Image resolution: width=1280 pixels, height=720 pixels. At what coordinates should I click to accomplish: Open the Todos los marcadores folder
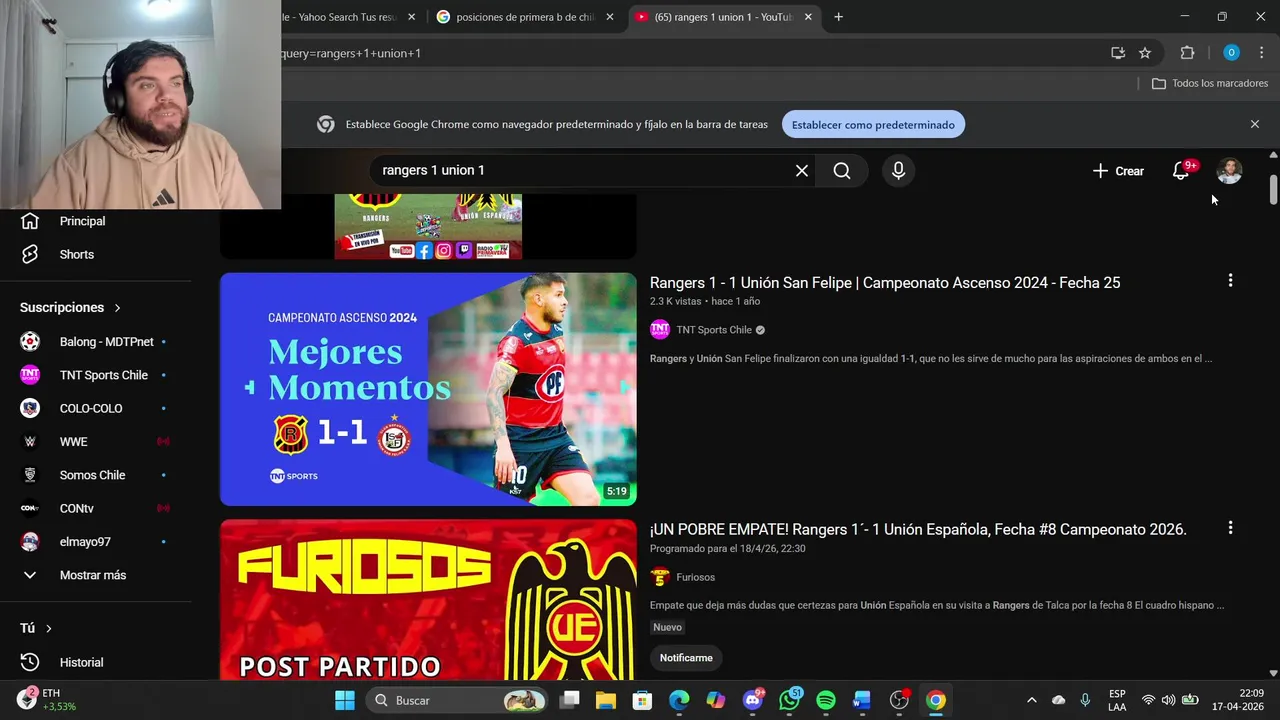coord(1210,84)
